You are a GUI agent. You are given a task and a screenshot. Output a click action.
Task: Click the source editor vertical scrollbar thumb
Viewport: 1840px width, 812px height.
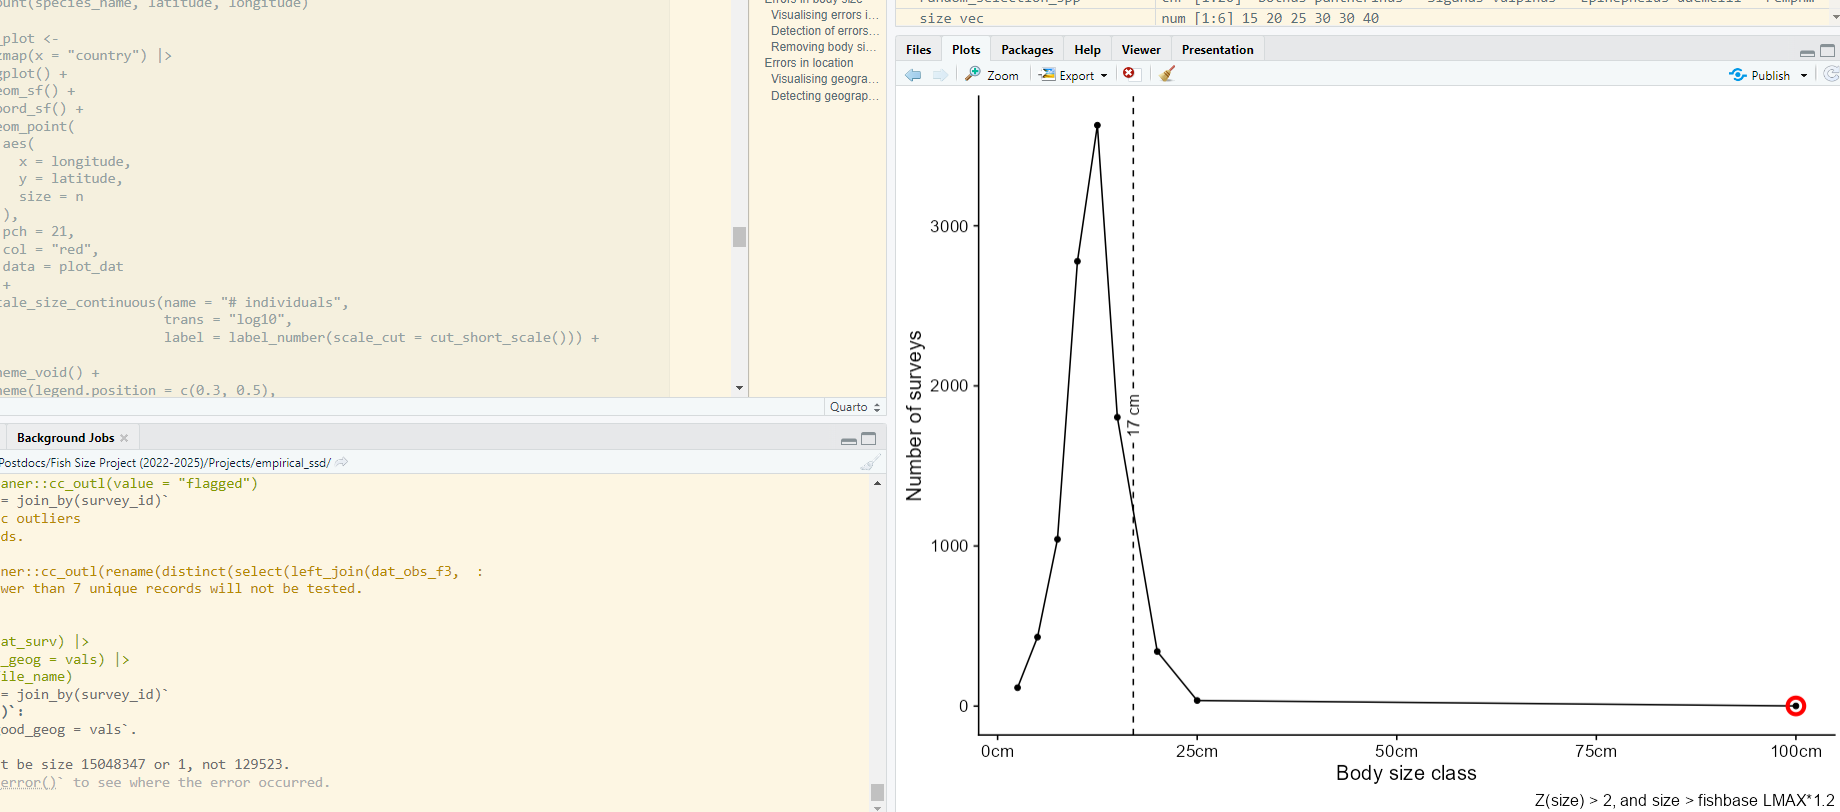(x=739, y=236)
